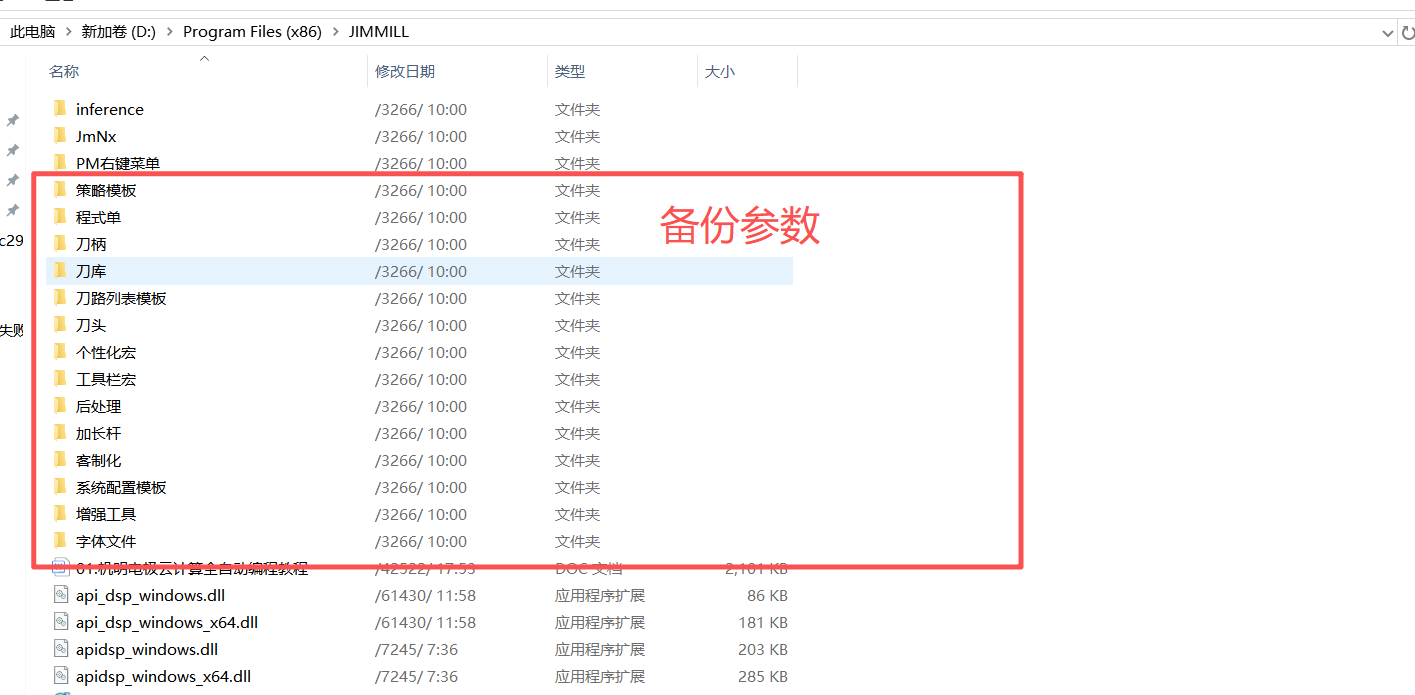This screenshot has width=1415, height=695.
Task: Click the 程式单 folder name
Action: click(x=99, y=217)
